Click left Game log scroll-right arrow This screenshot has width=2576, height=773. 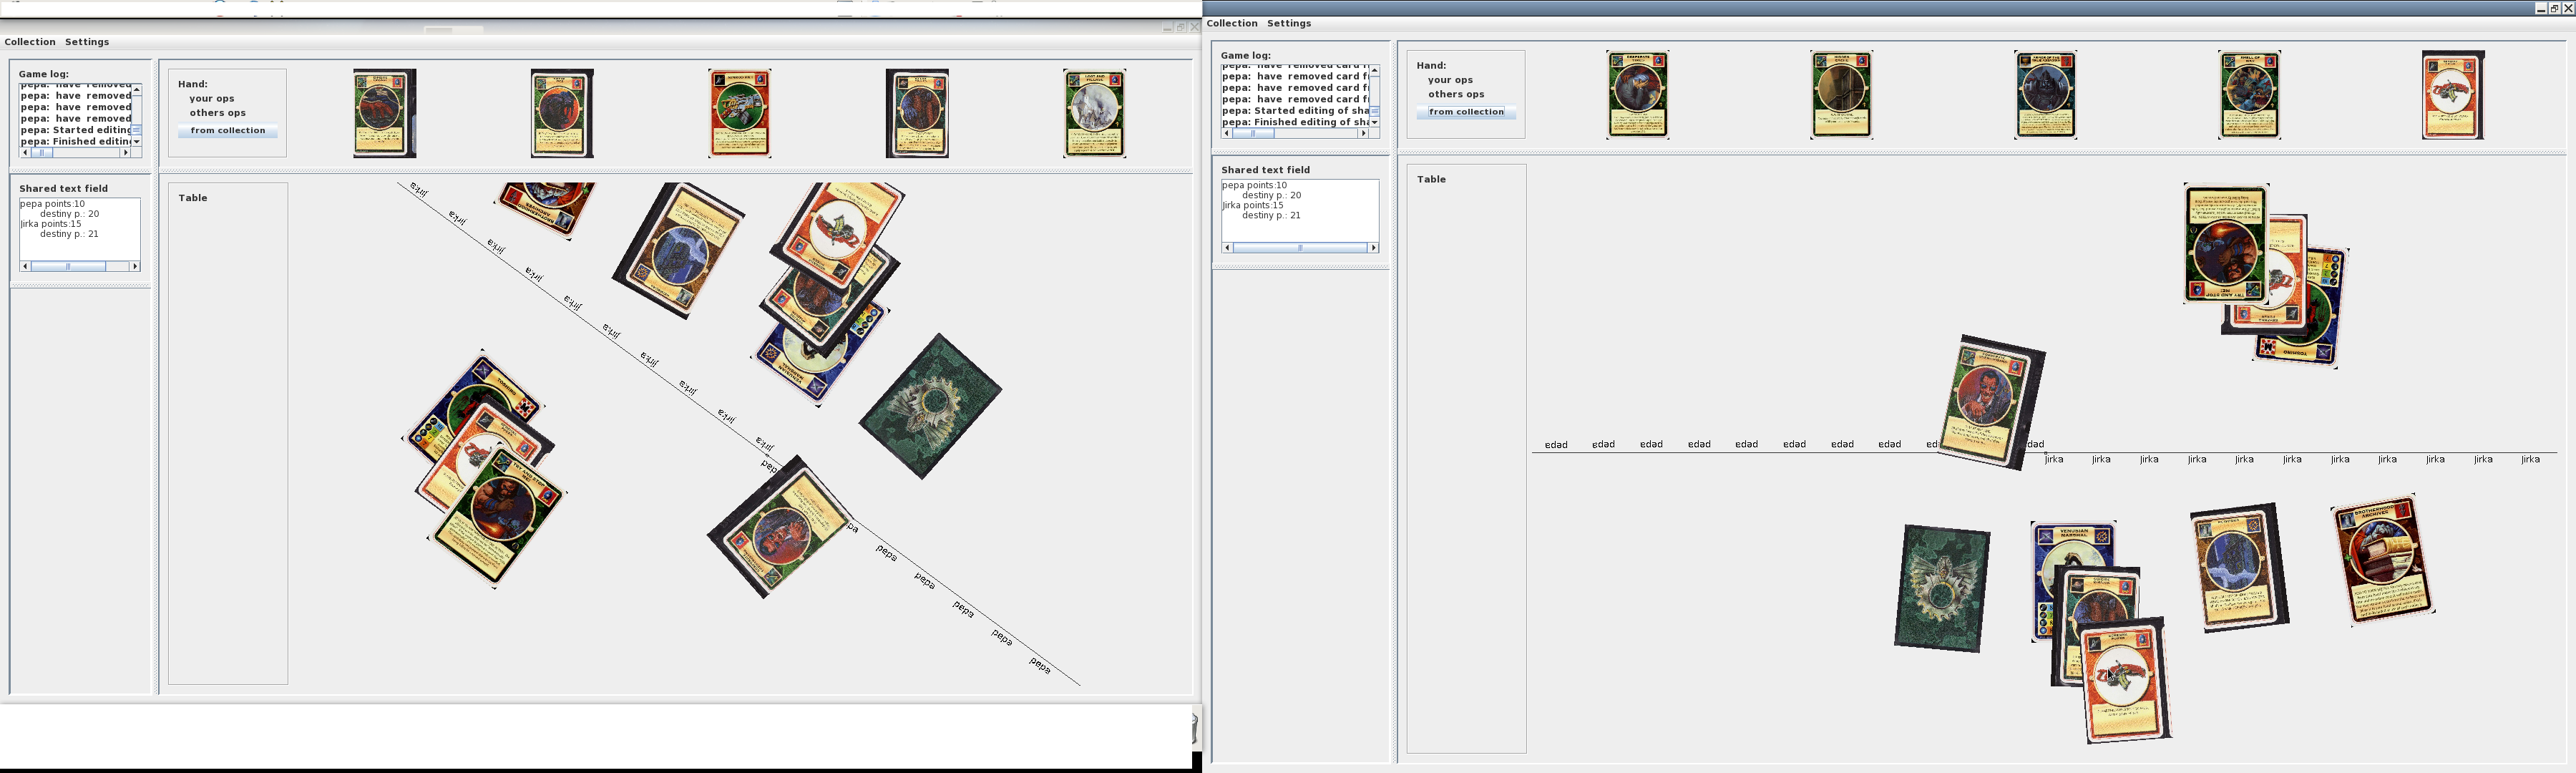126,153
